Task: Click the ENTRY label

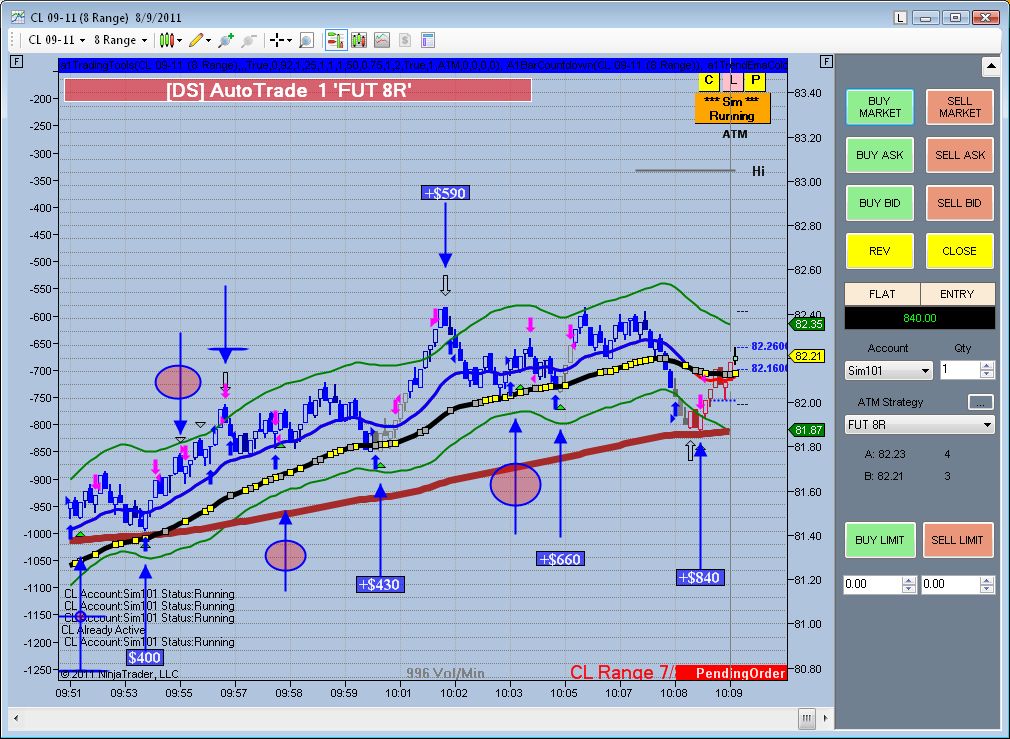Action: 957,294
